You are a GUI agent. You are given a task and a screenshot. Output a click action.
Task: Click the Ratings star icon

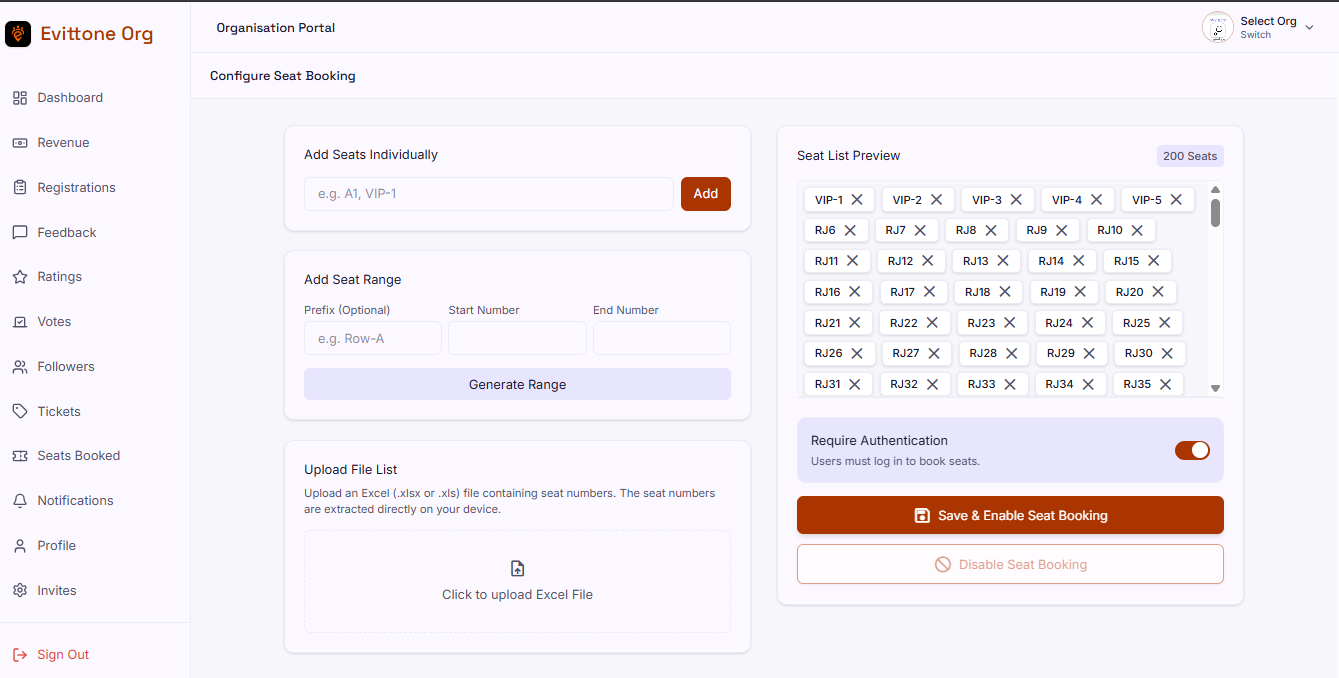20,277
